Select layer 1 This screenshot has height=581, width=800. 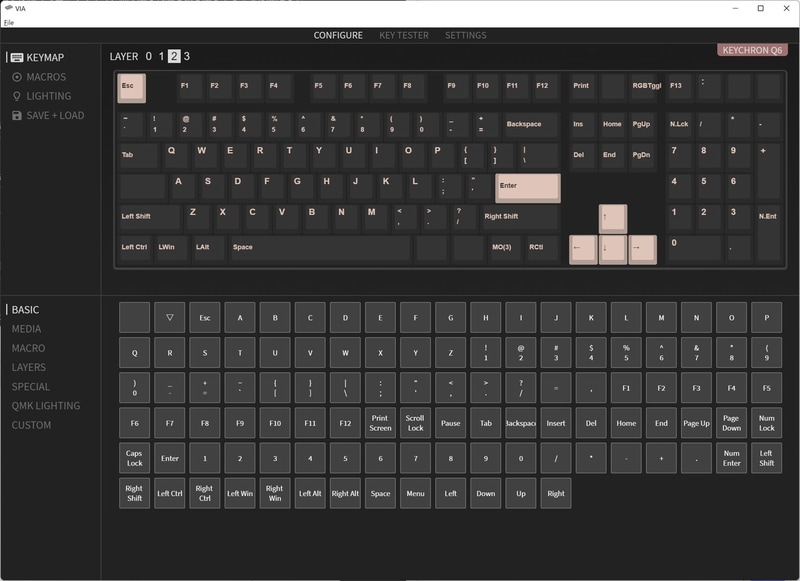[x=161, y=56]
